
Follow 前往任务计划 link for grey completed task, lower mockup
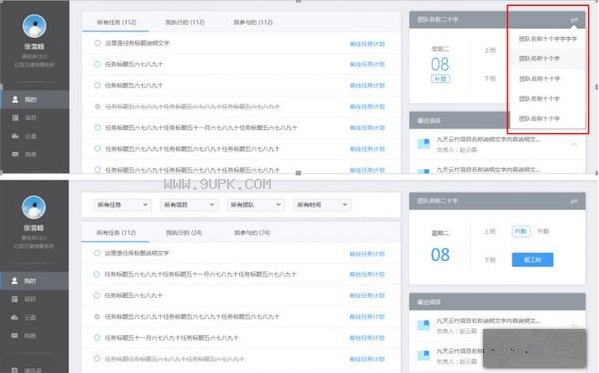pyautogui.click(x=367, y=316)
